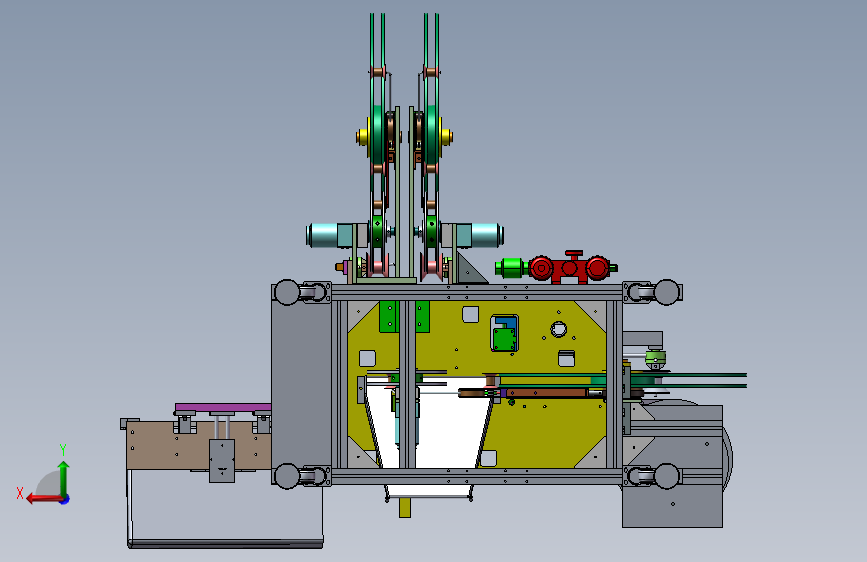Pick the gray cylinder block under purple plate
This screenshot has height=562, width=867.
coord(222,460)
